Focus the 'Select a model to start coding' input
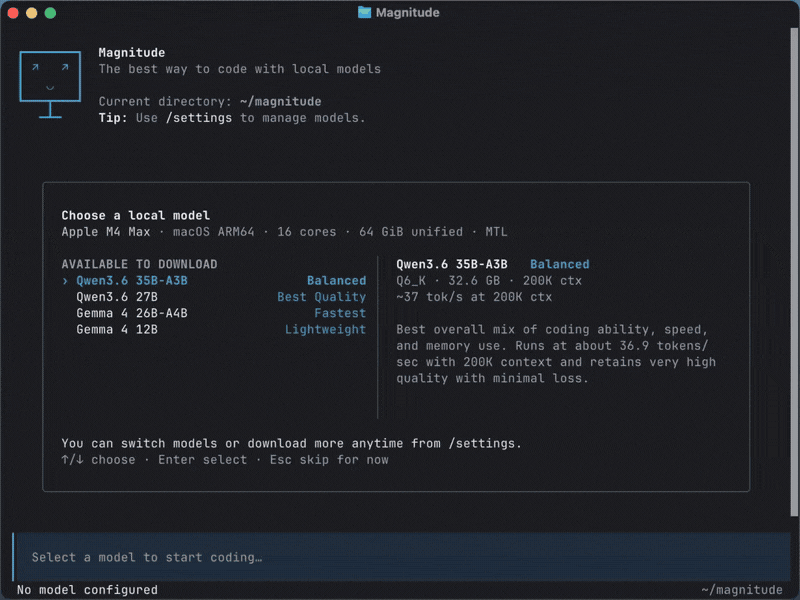This screenshot has width=800, height=600. pos(402,557)
